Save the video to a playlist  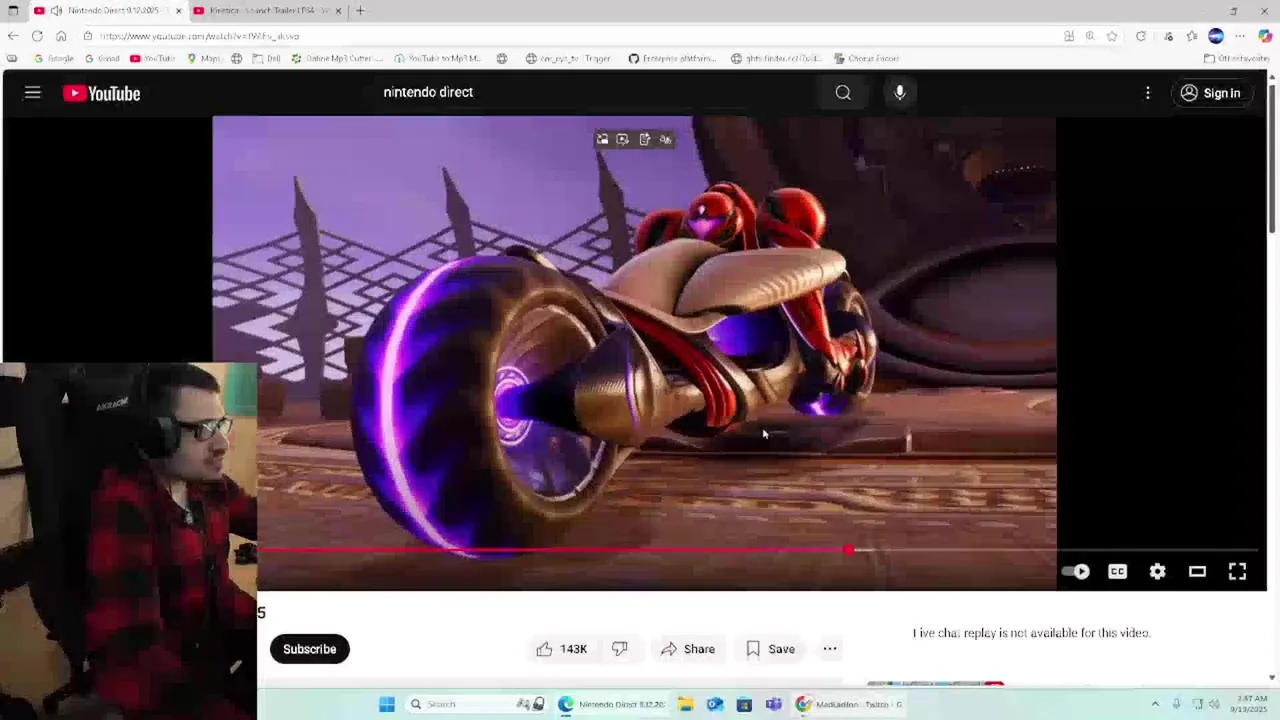770,649
